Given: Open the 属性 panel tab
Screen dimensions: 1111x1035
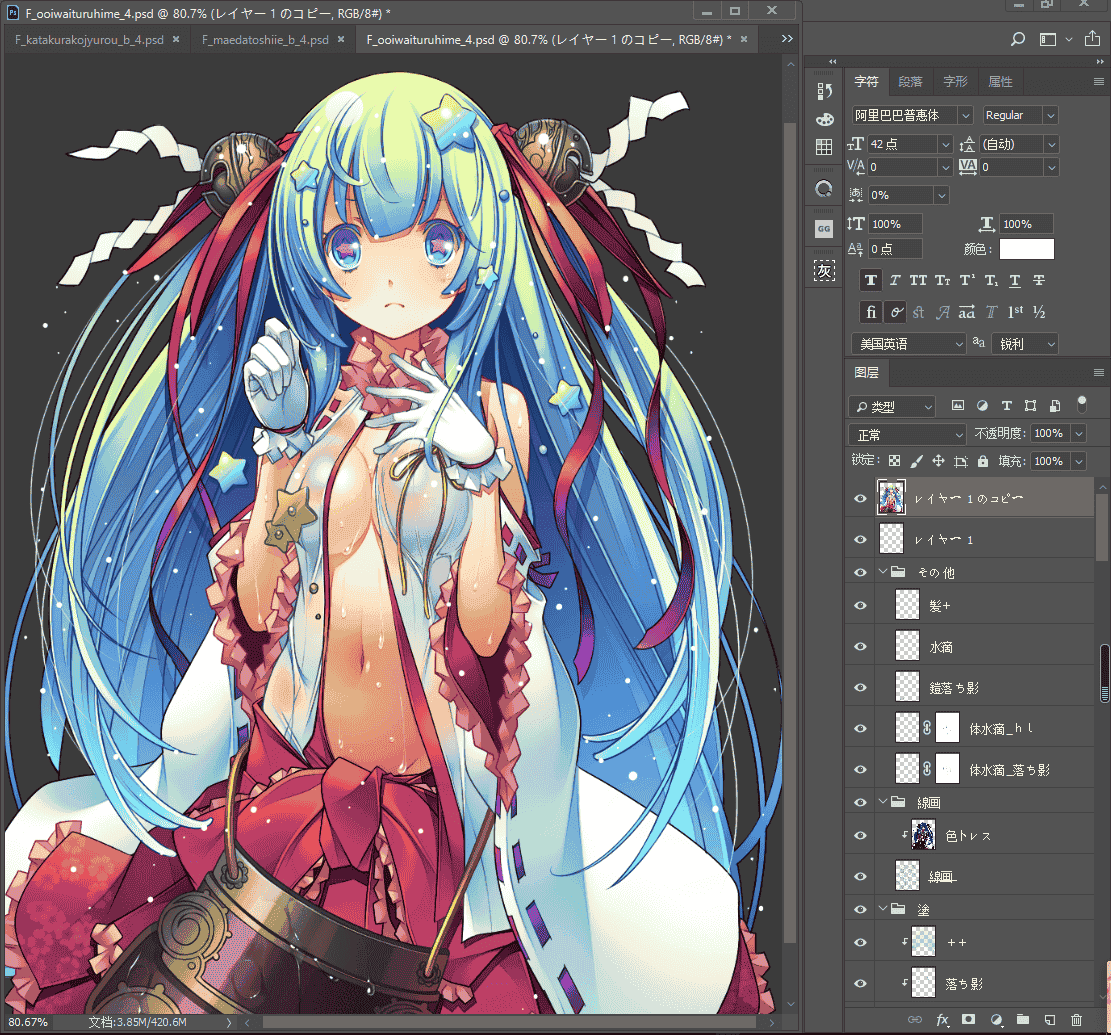Looking at the screenshot, I should click(1000, 81).
